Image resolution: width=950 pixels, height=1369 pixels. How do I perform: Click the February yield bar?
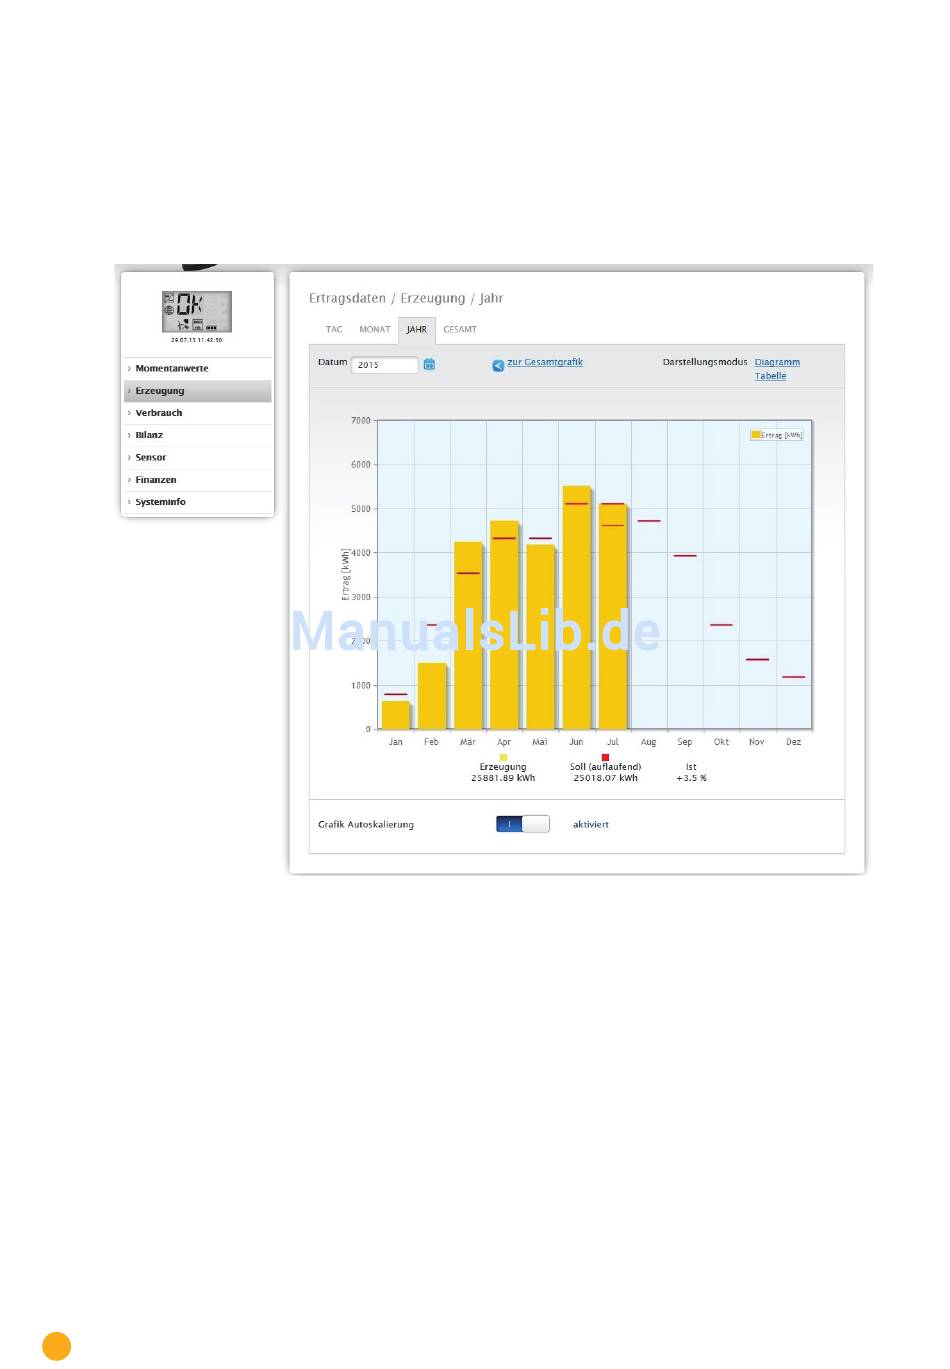click(x=432, y=696)
